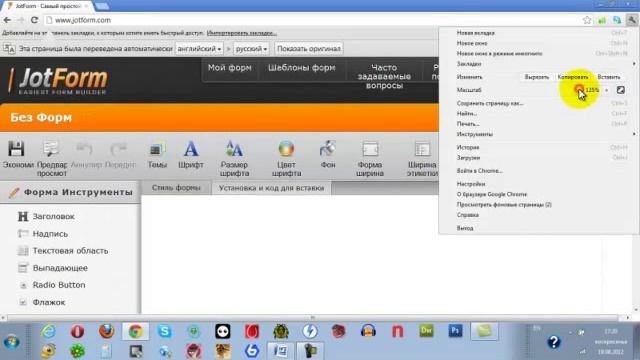Open the form preview (Предвар просмот) icon
Screen dimensions: 640x360
51,149
